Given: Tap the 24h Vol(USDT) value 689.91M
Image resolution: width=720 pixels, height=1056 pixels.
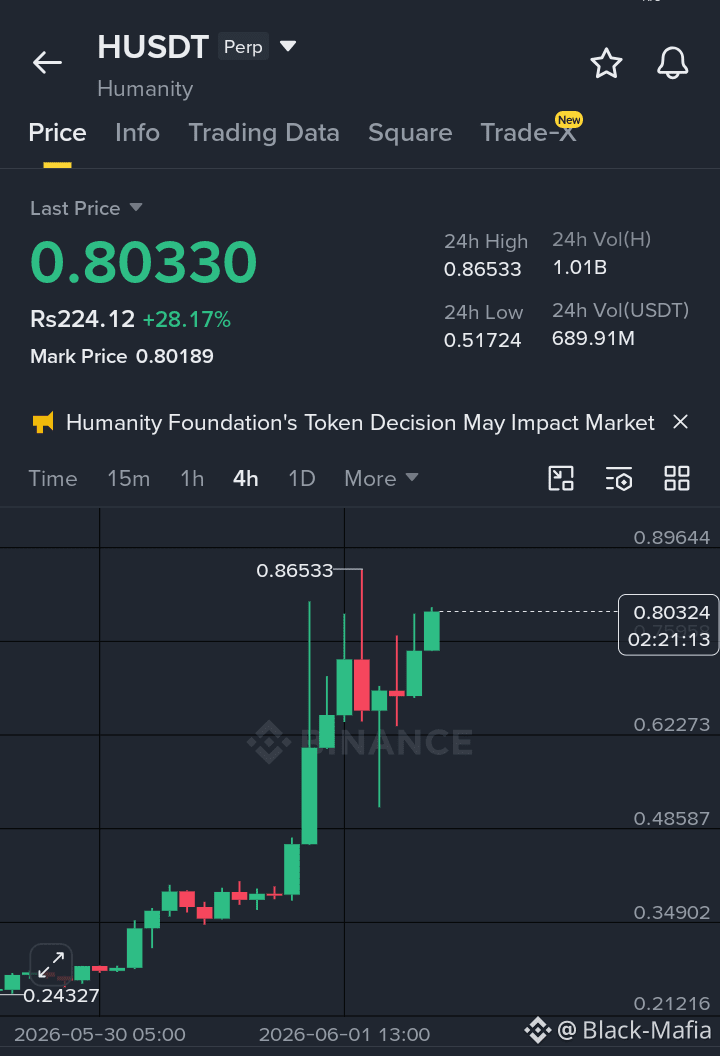Looking at the screenshot, I should point(593,338).
